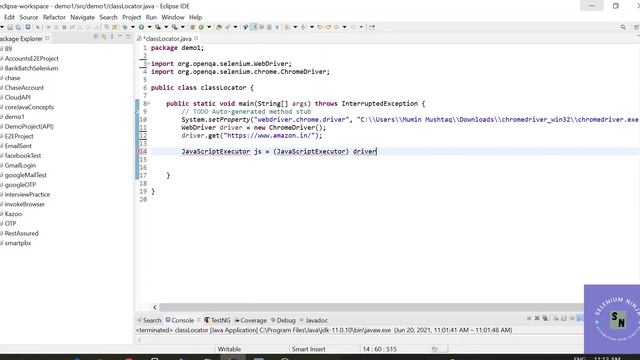Click the 'Writable' status bar entry
The width and height of the screenshot is (640, 360).
(229, 349)
